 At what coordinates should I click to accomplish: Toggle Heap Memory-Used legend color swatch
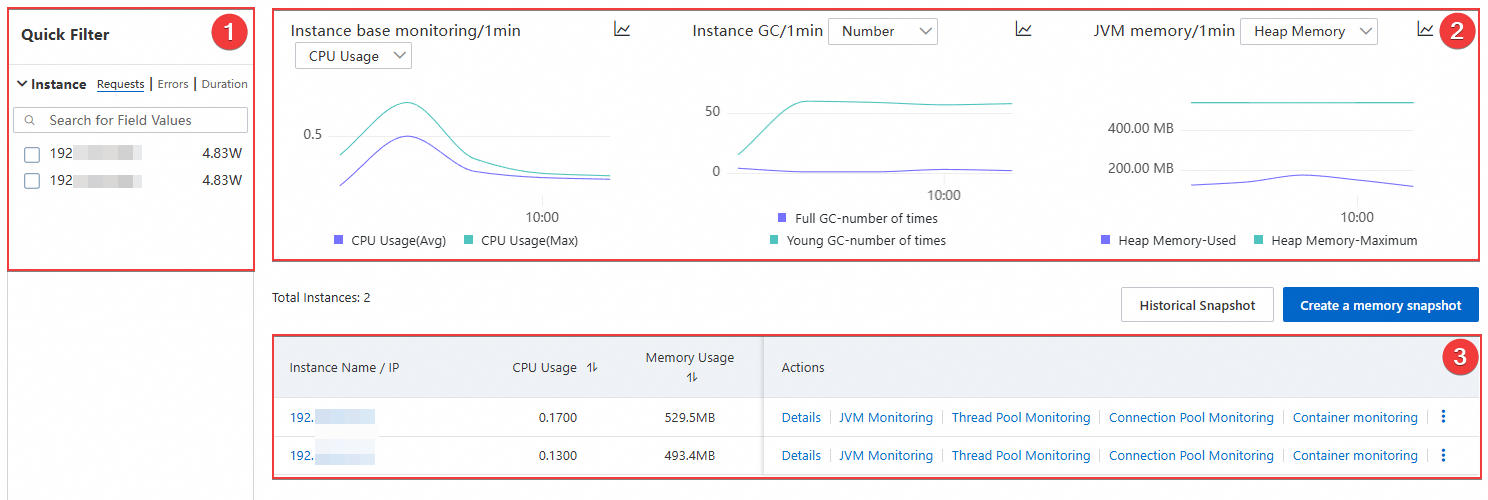point(1105,240)
